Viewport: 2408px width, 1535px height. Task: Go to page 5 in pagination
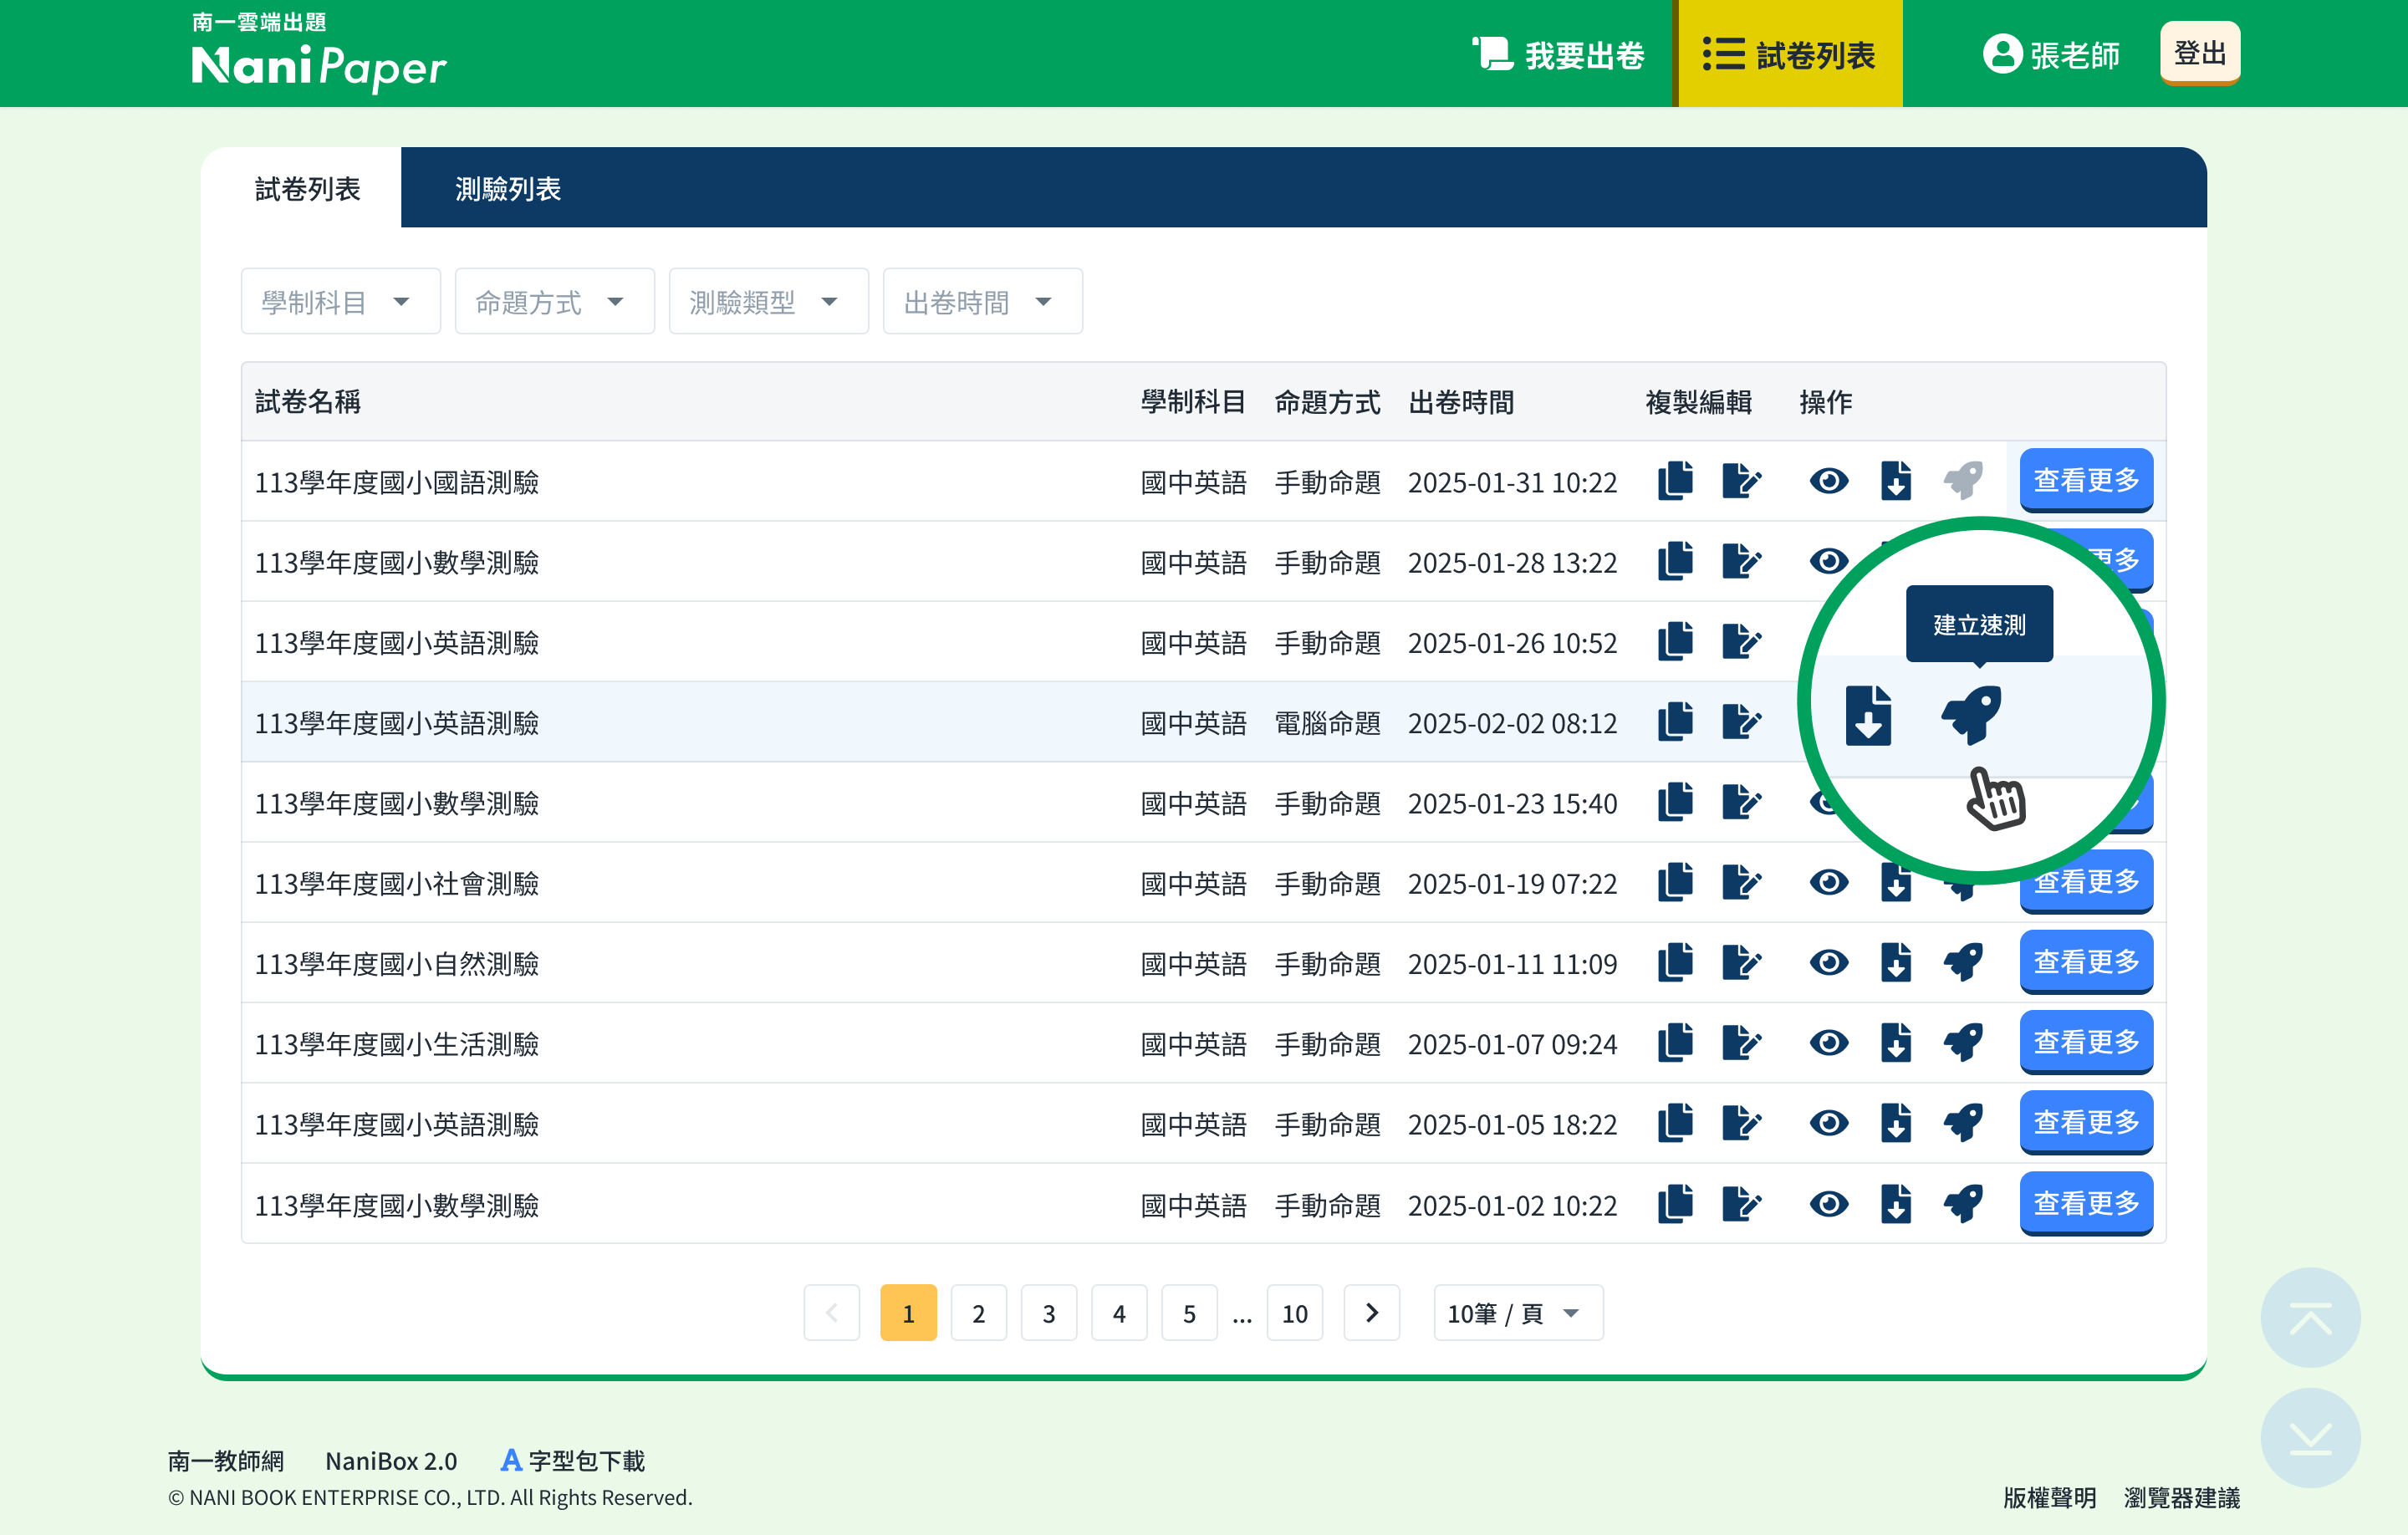[1189, 1313]
